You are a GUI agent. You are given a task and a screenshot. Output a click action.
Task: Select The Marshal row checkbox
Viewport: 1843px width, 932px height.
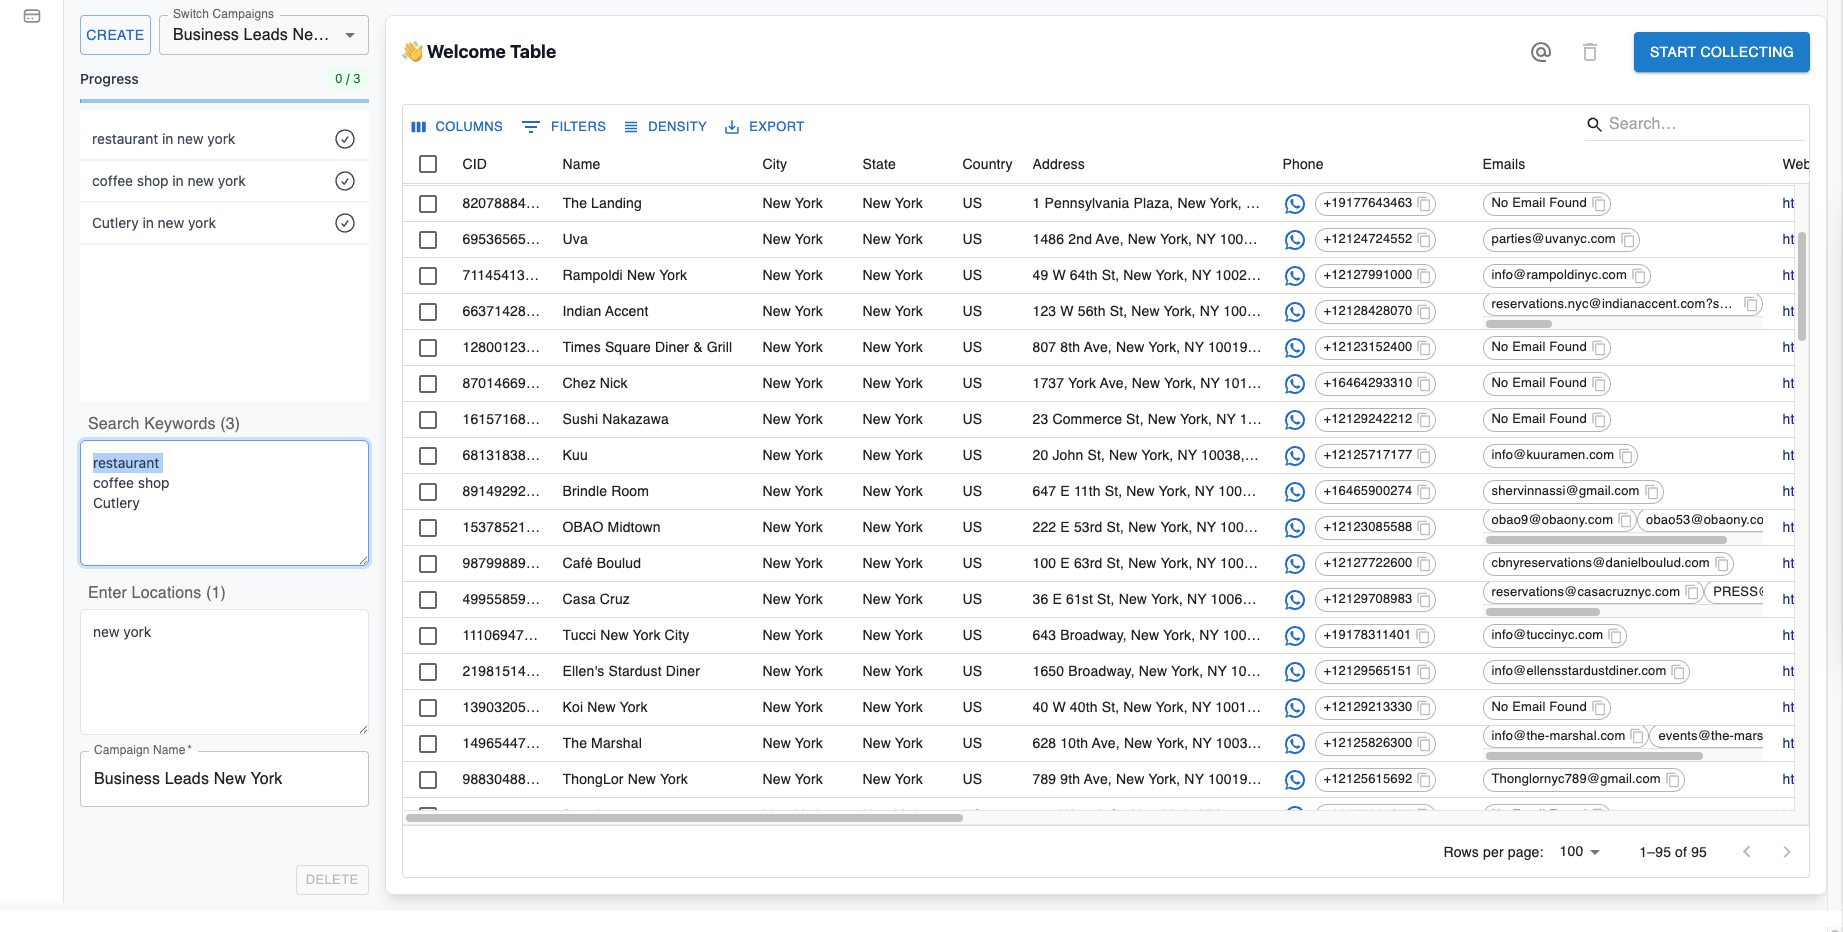[428, 744]
